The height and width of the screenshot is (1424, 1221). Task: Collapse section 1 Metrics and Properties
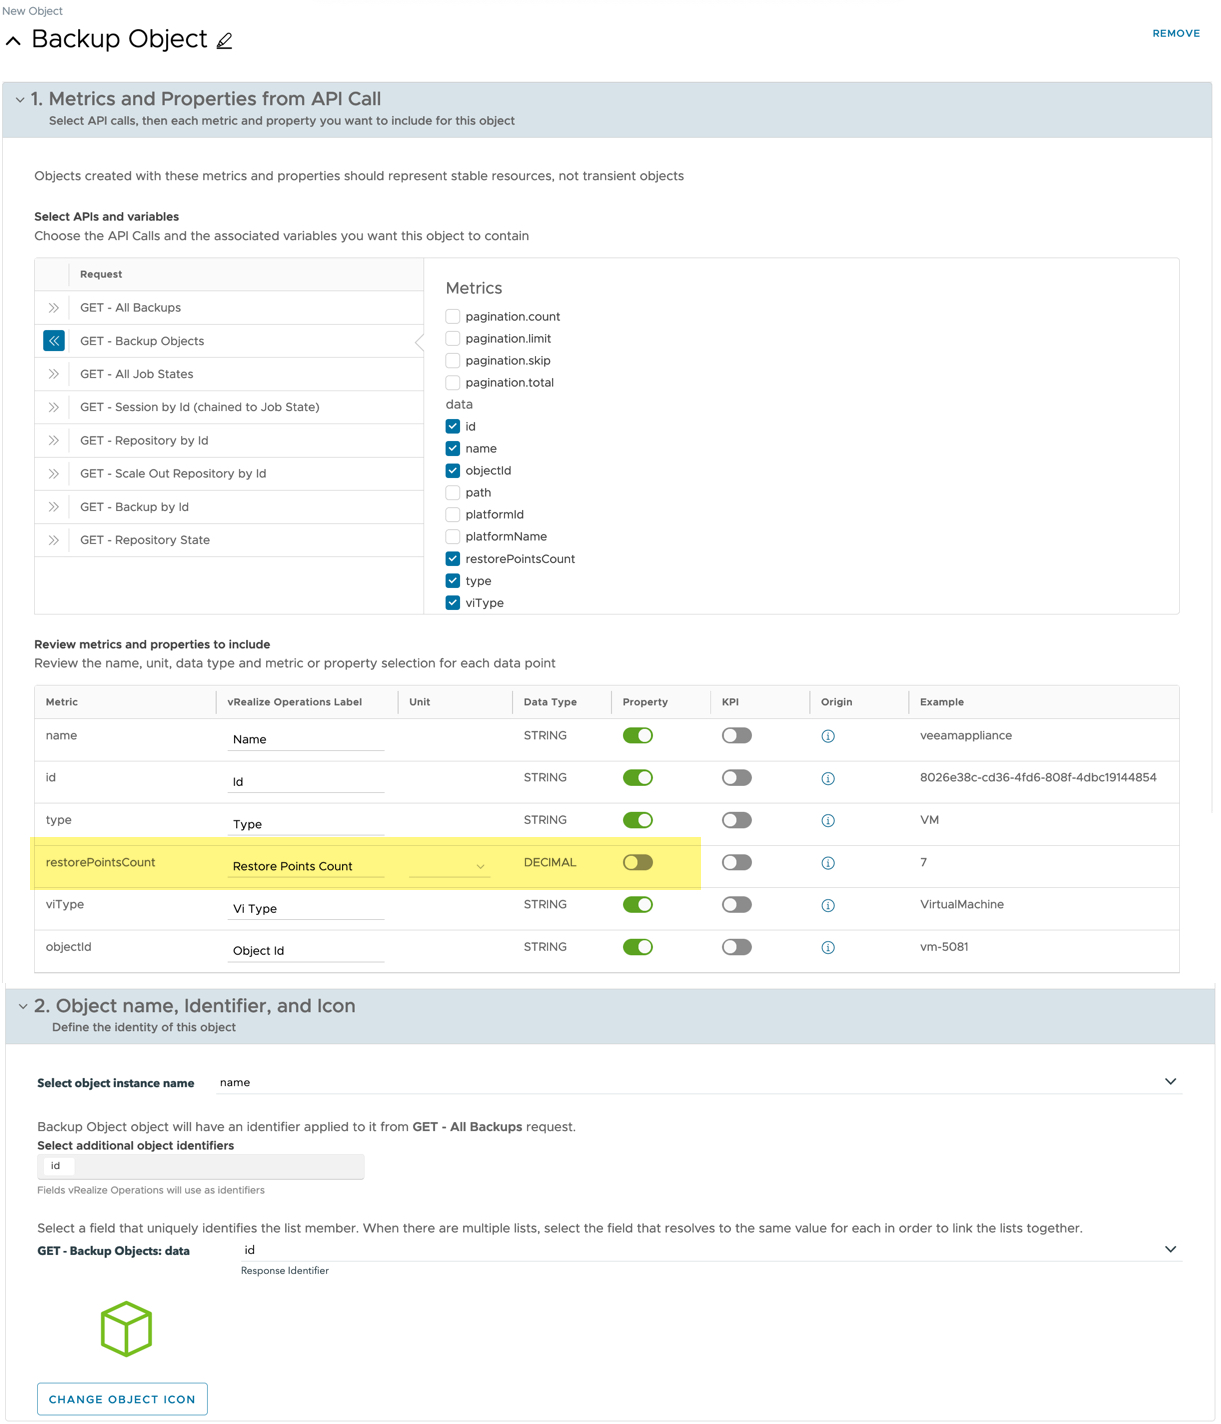[x=20, y=99]
